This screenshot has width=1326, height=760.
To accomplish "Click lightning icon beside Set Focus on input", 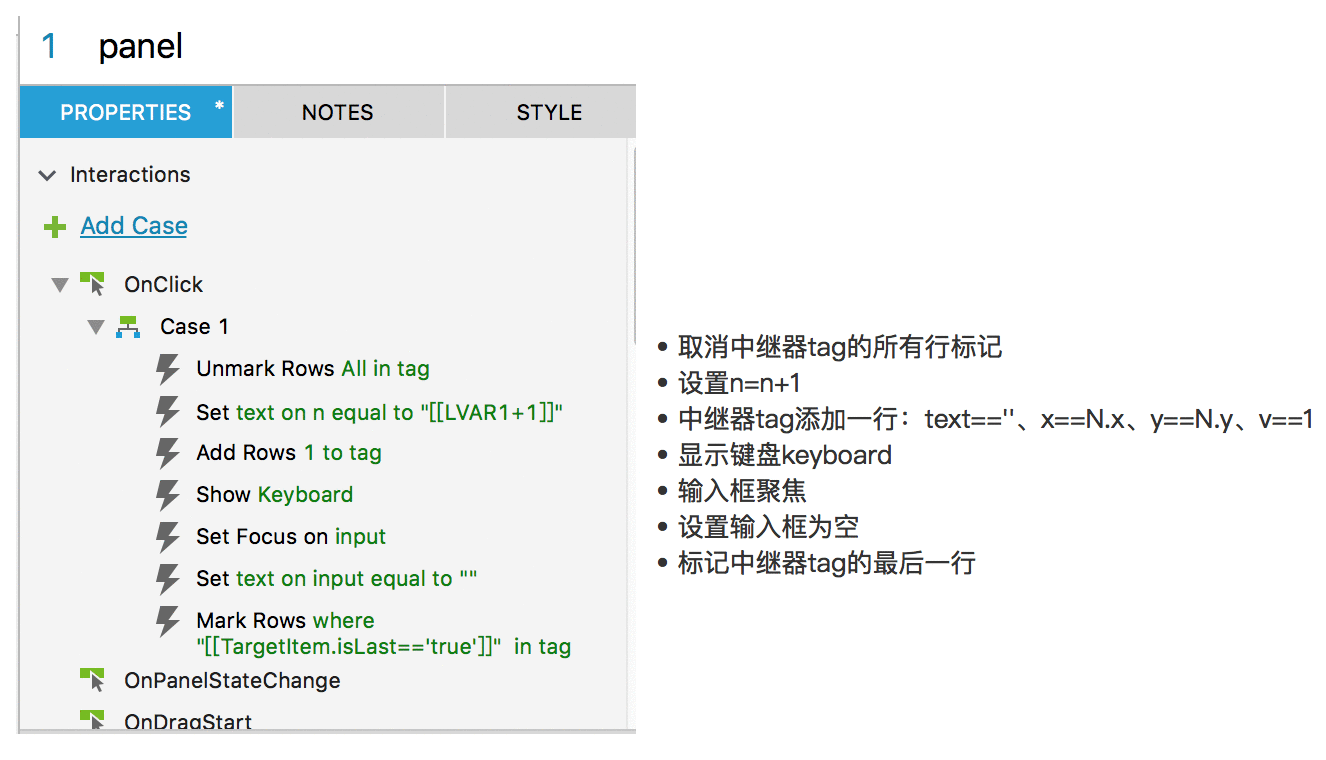I will [x=168, y=537].
